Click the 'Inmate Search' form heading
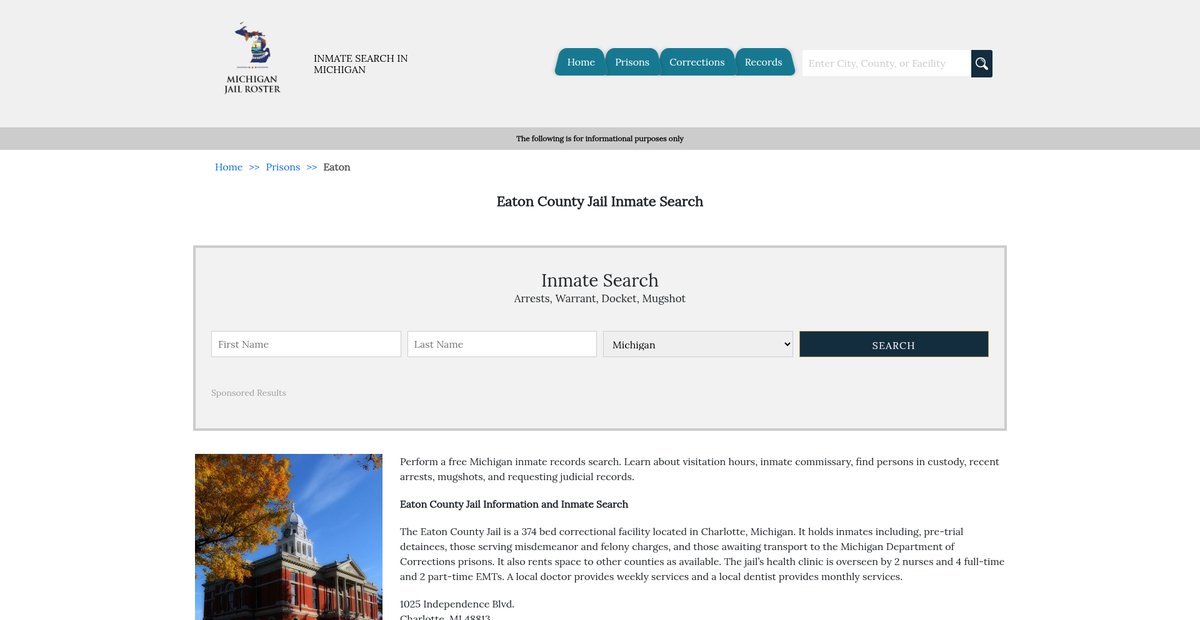Screen dimensions: 1200x620 click(x=600, y=281)
